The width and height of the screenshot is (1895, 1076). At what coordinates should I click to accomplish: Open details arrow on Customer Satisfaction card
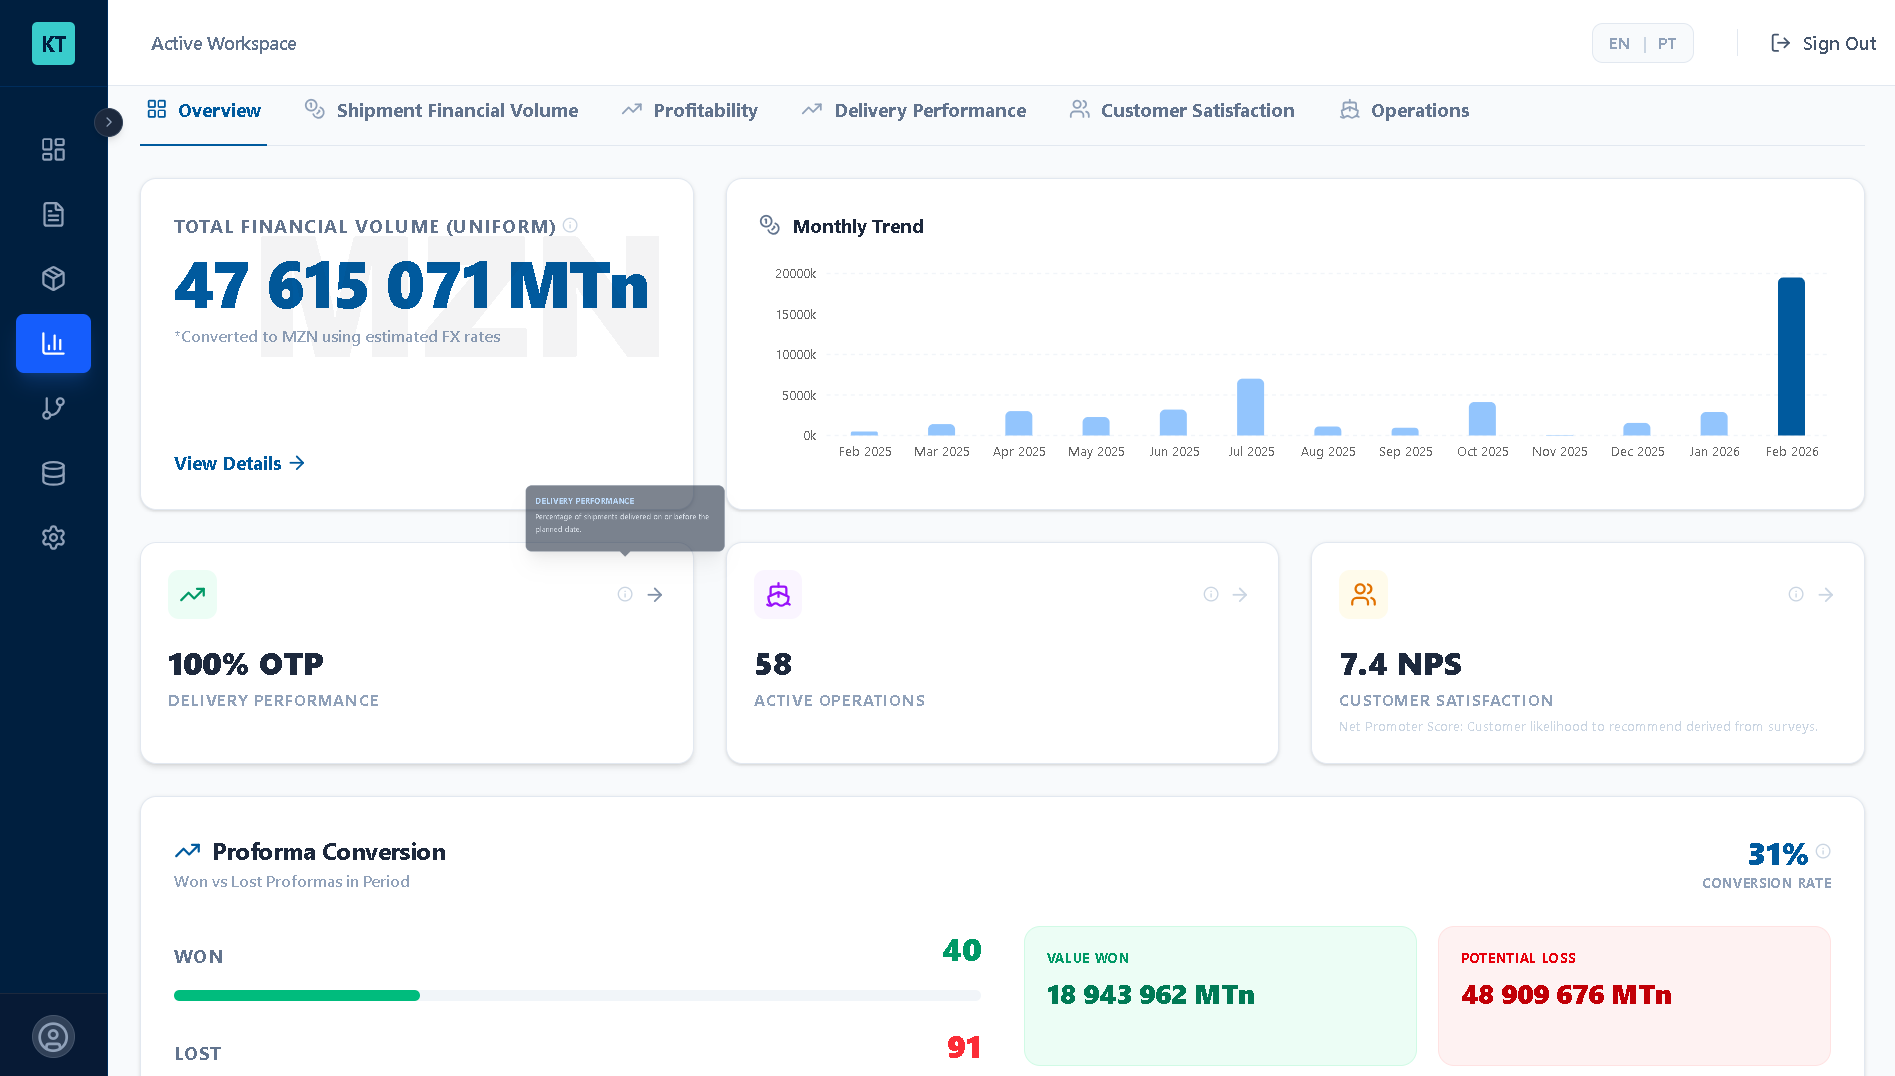1826,594
